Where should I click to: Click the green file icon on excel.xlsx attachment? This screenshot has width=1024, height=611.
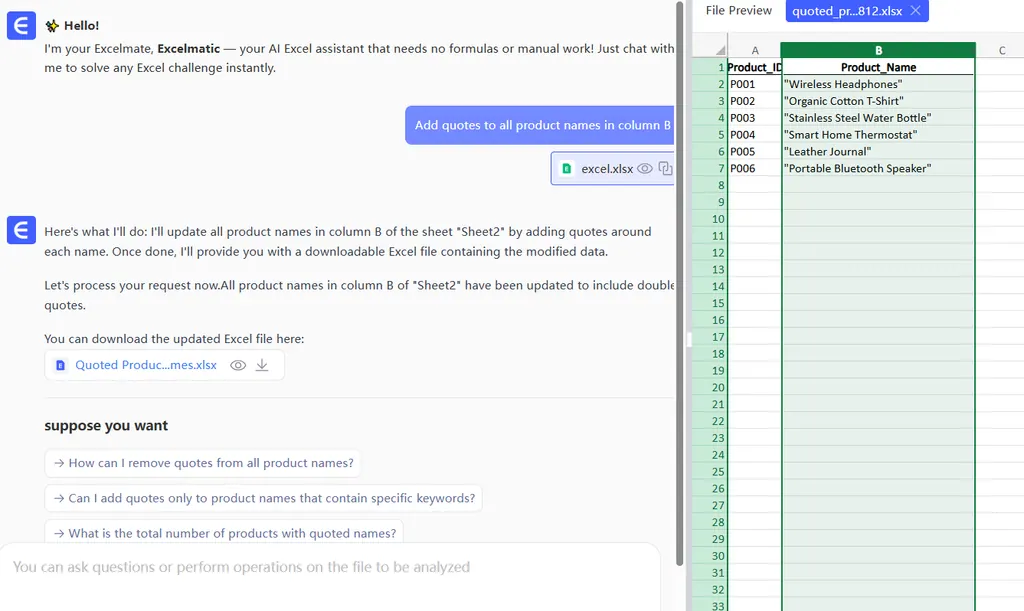coord(566,169)
